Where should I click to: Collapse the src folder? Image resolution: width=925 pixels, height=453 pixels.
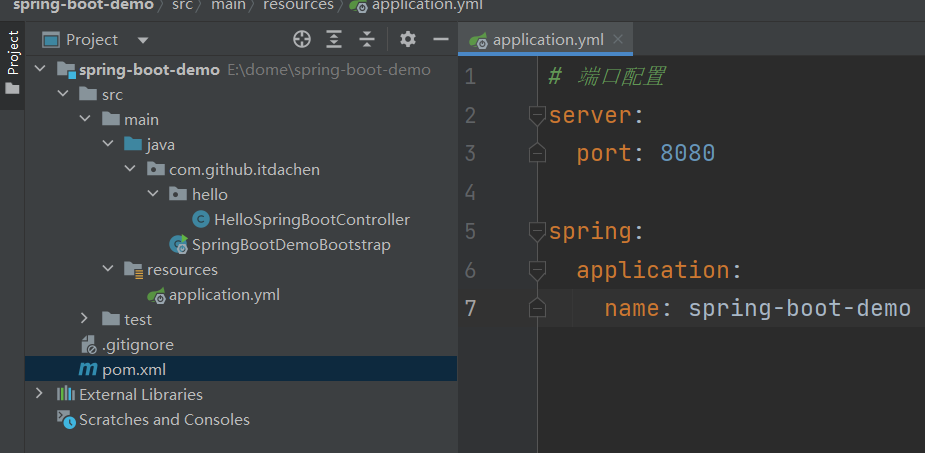pos(63,95)
